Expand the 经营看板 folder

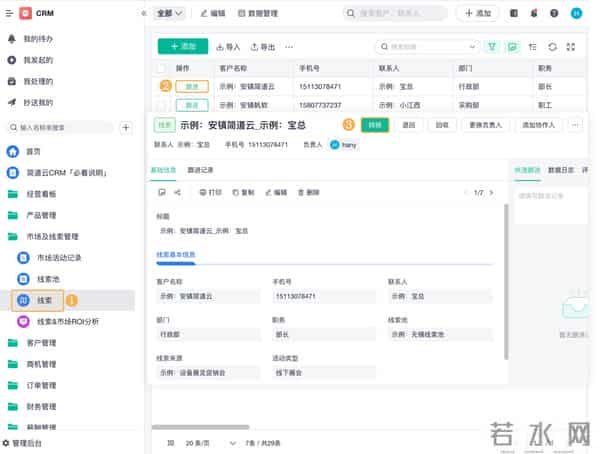(33, 194)
